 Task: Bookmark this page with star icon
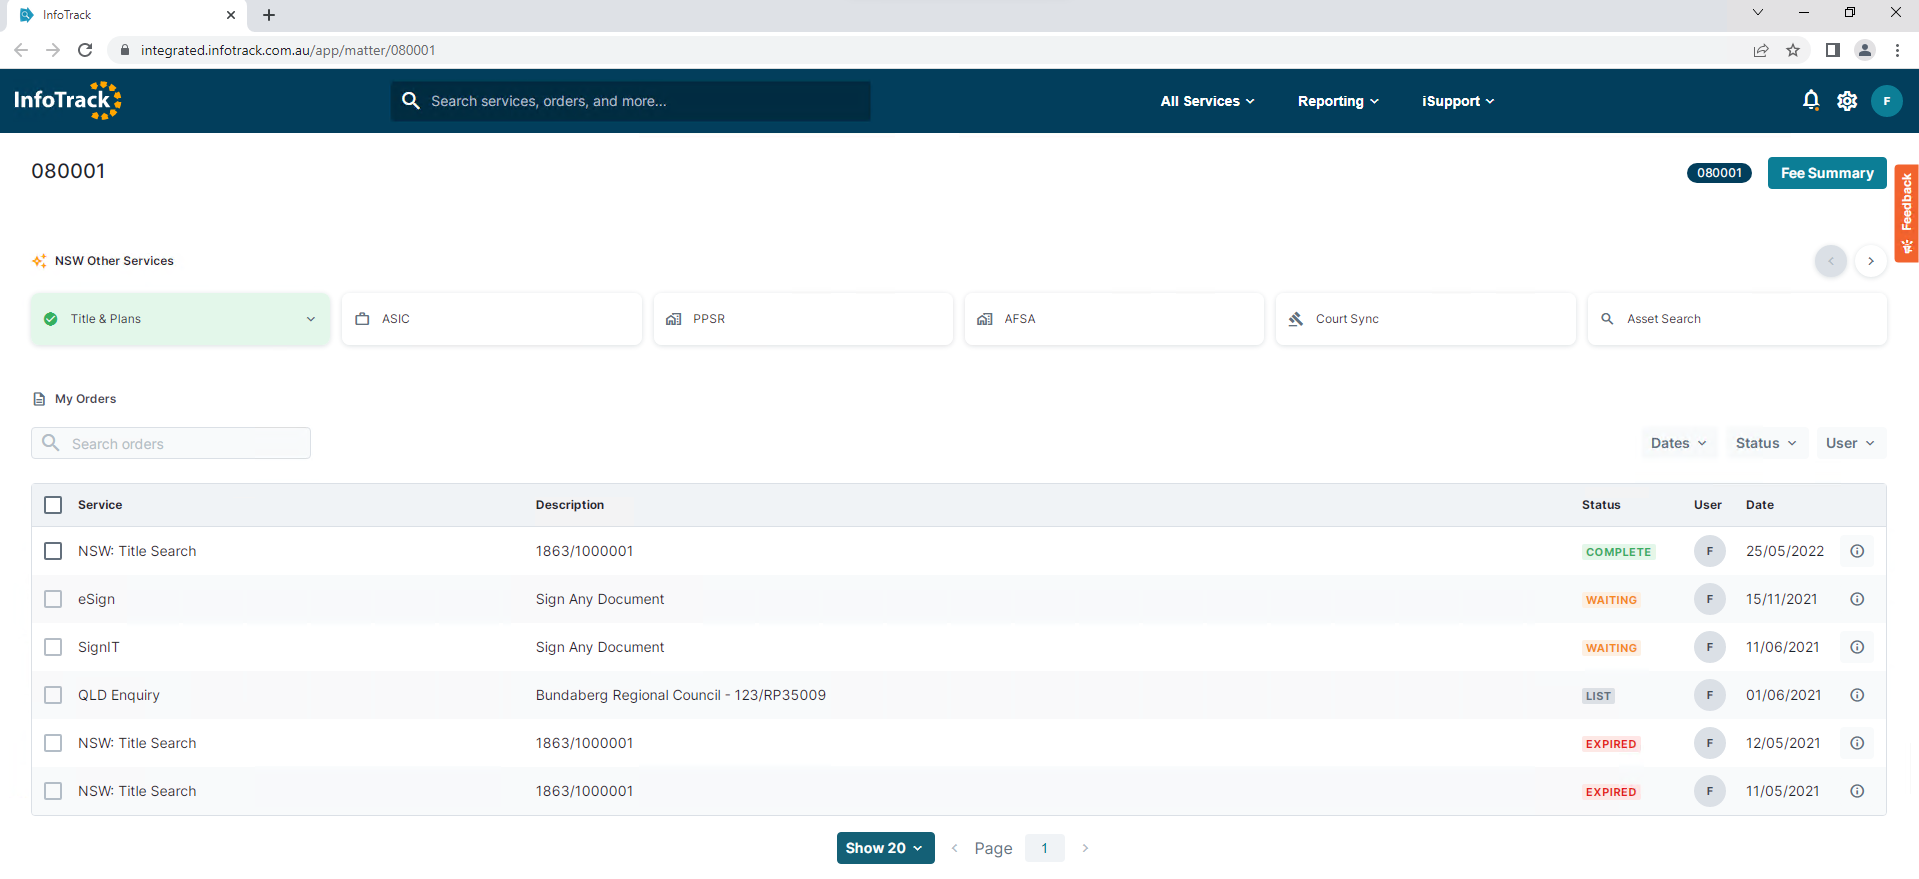coord(1793,50)
